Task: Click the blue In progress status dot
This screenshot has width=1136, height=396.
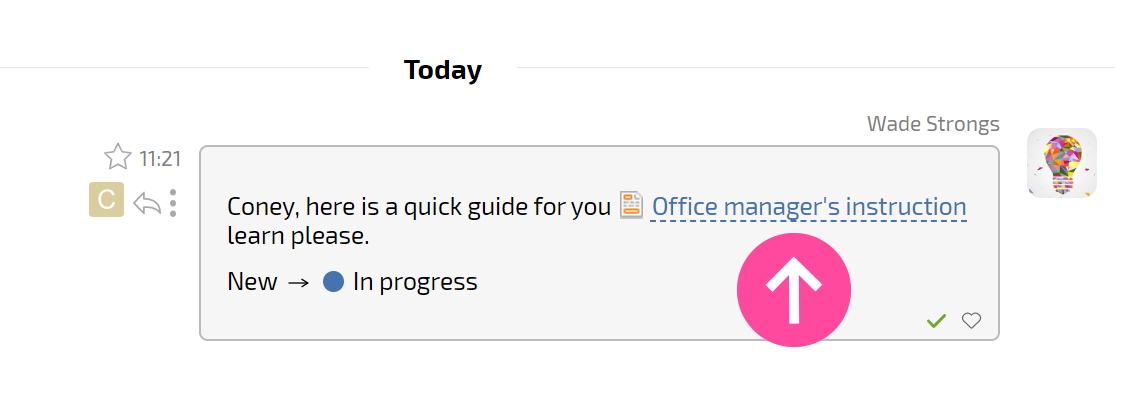Action: (333, 282)
